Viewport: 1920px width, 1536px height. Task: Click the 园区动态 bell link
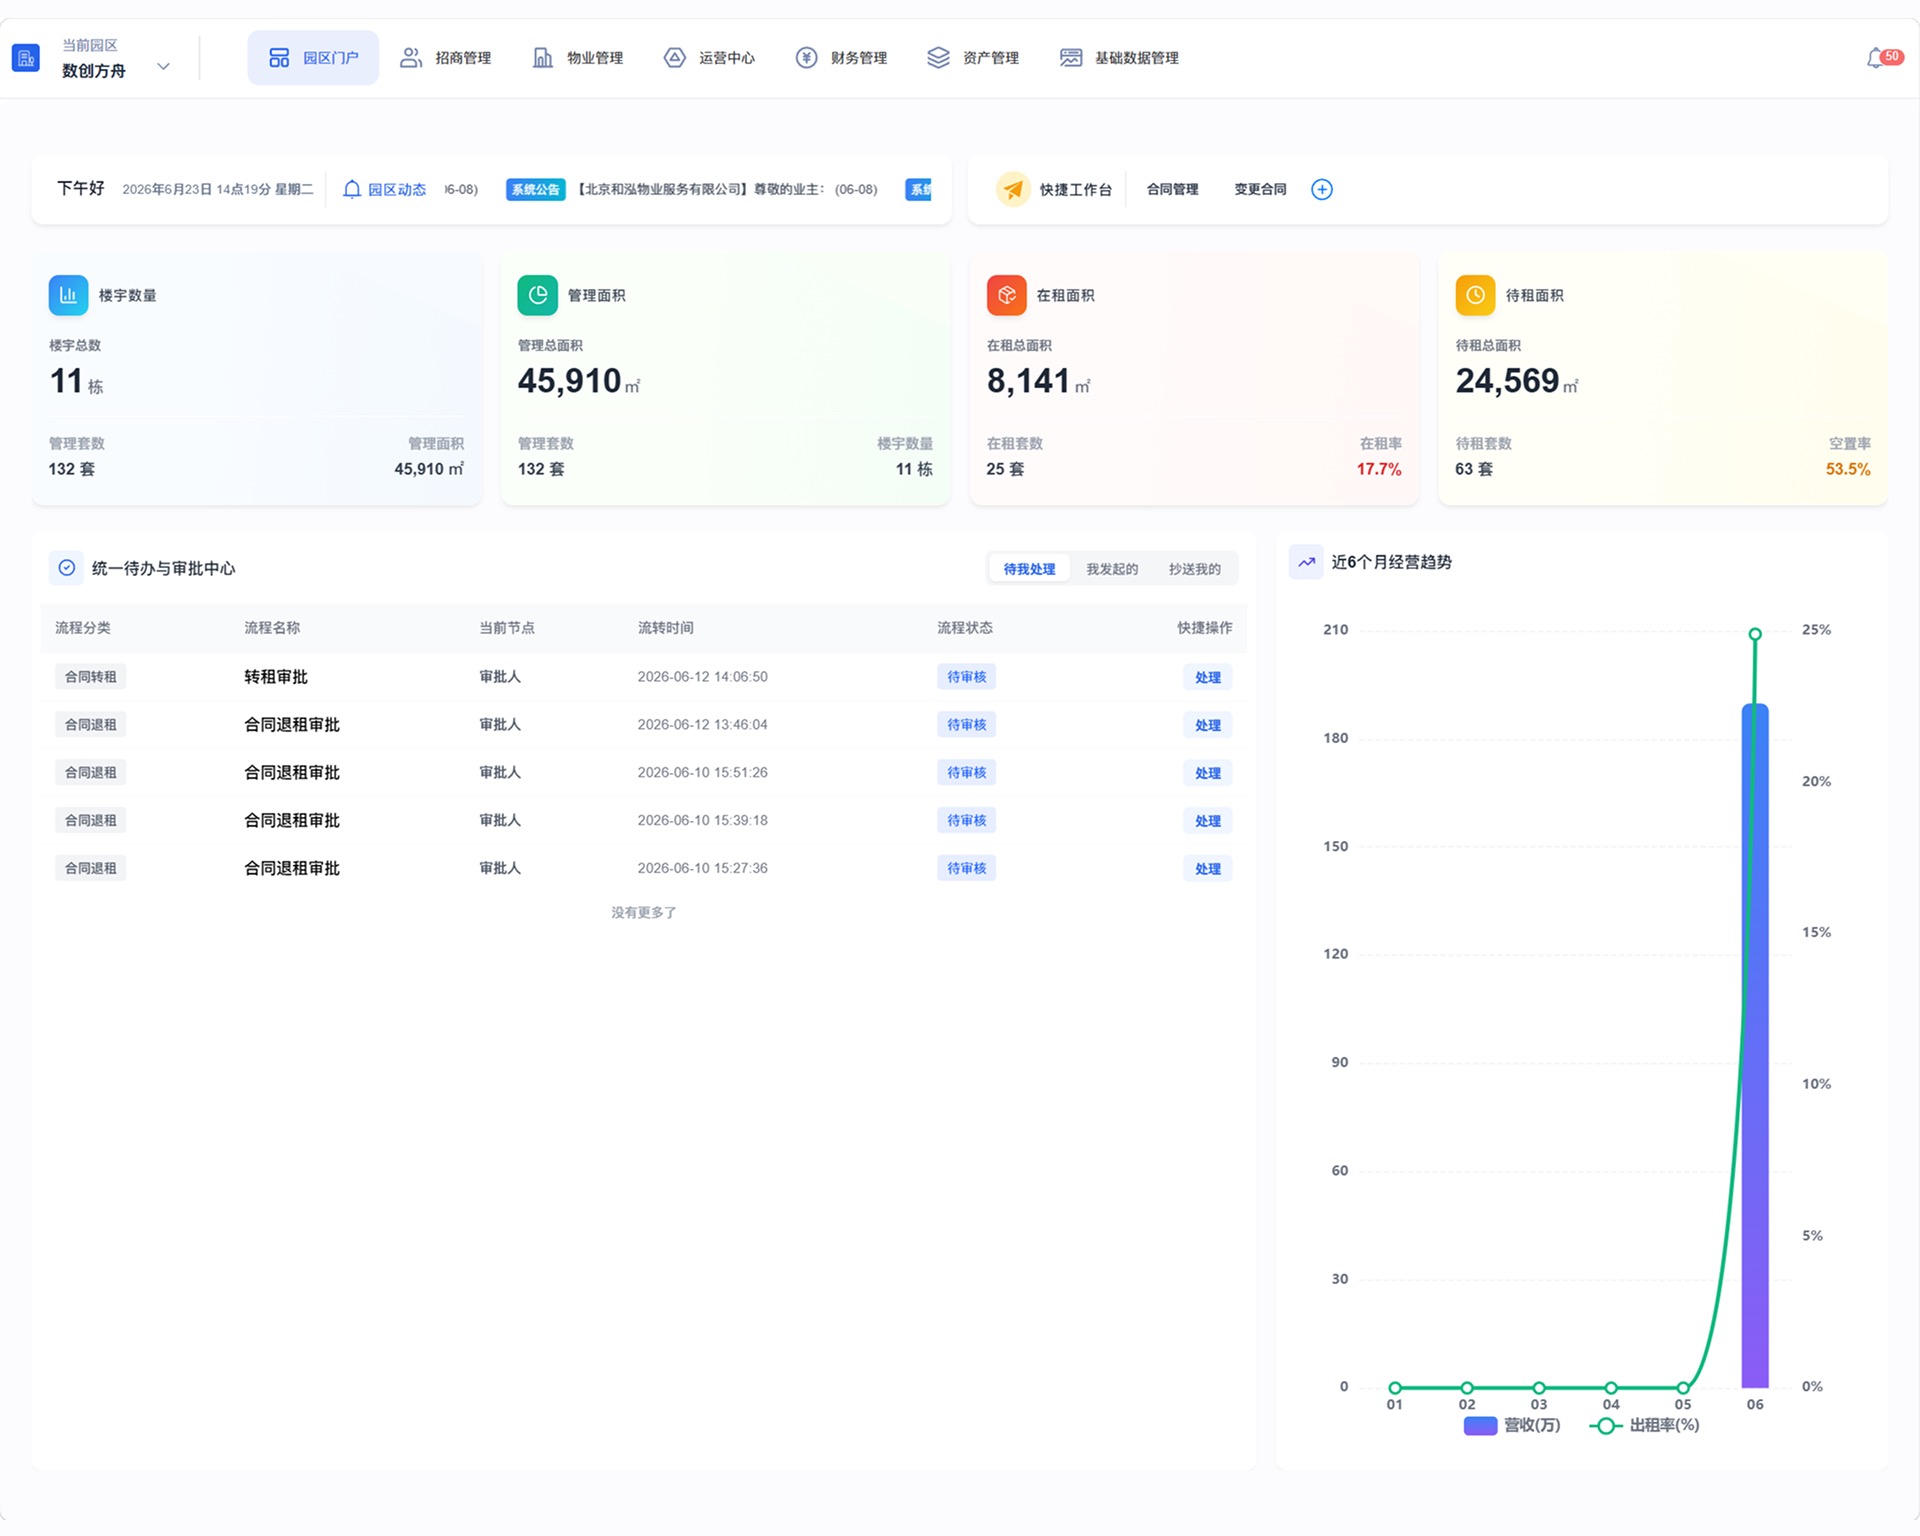[x=385, y=189]
